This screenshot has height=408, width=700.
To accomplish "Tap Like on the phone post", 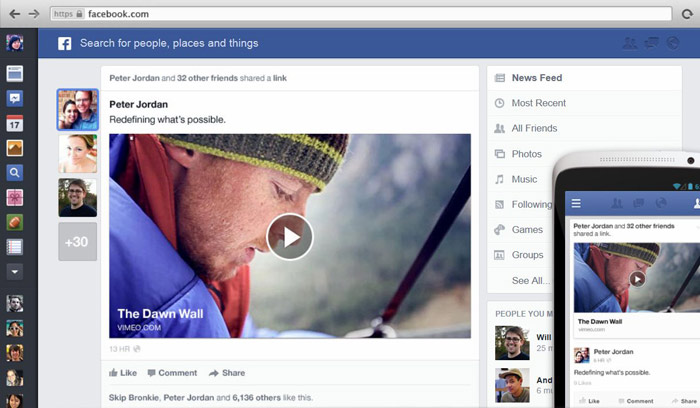I will coord(590,401).
